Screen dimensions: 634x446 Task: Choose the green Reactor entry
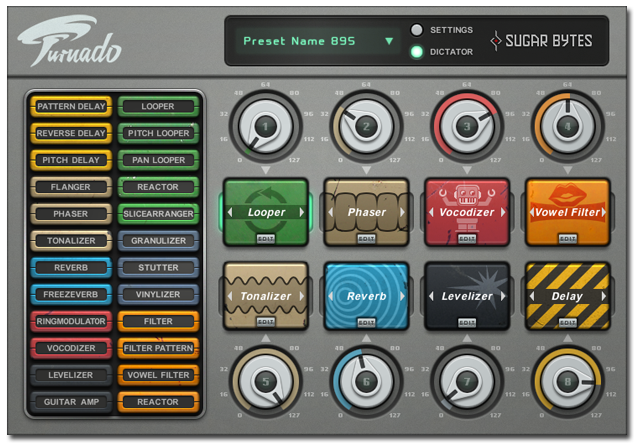pos(158,187)
